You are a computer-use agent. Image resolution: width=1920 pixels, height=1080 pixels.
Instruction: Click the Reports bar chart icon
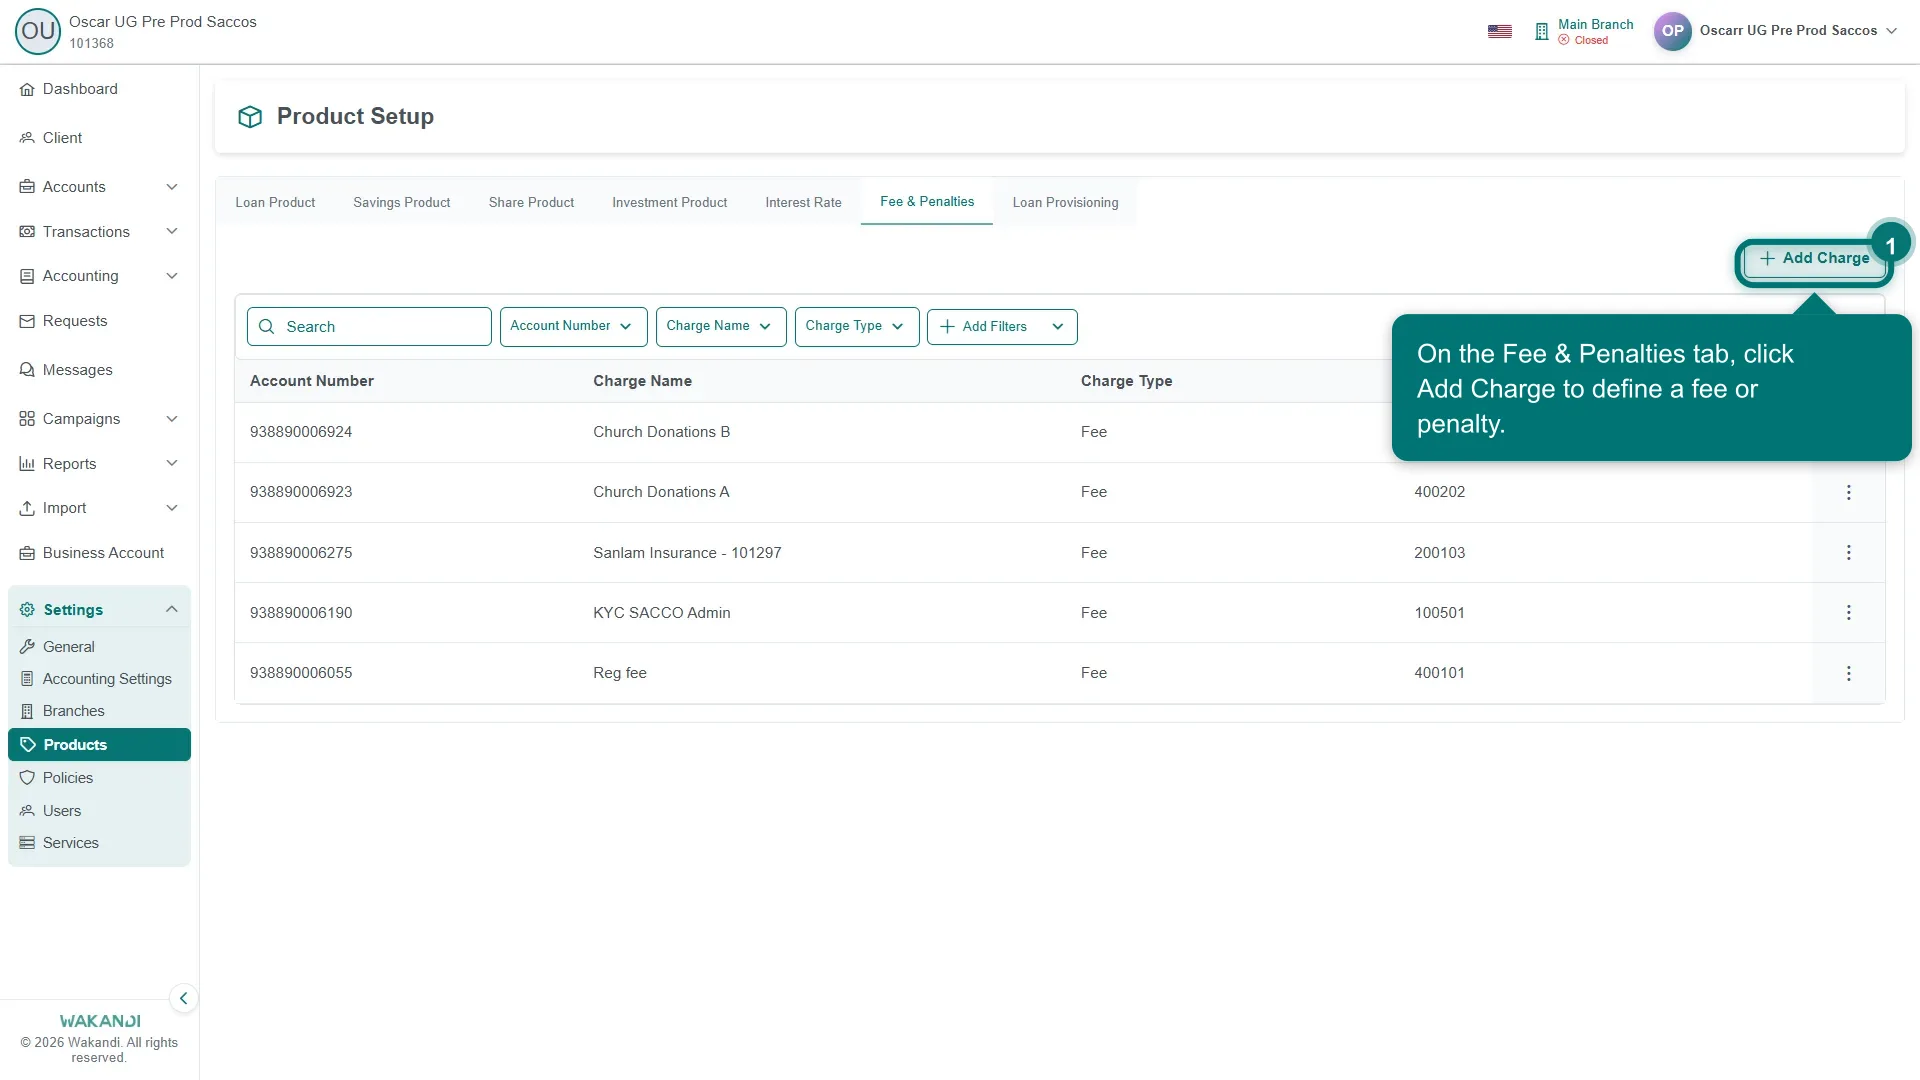(x=27, y=464)
